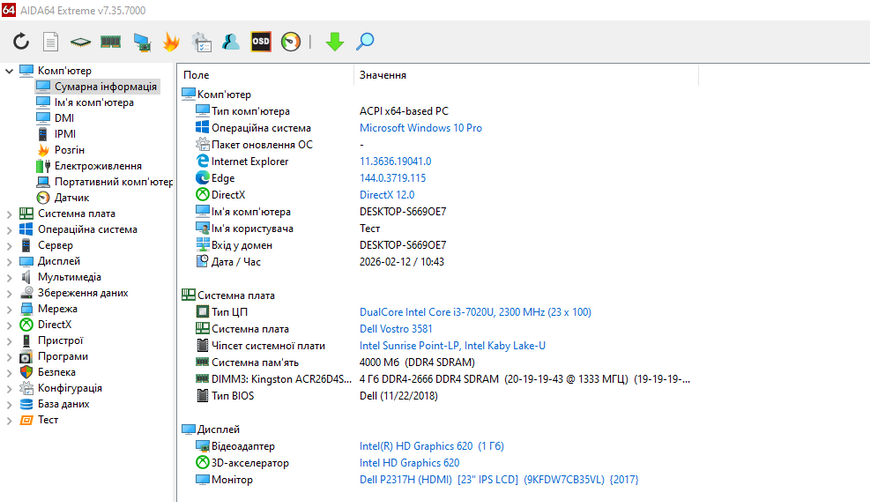The image size is (870, 502).
Task: Expand the Мультимедіа tree node
Action: click(x=9, y=277)
